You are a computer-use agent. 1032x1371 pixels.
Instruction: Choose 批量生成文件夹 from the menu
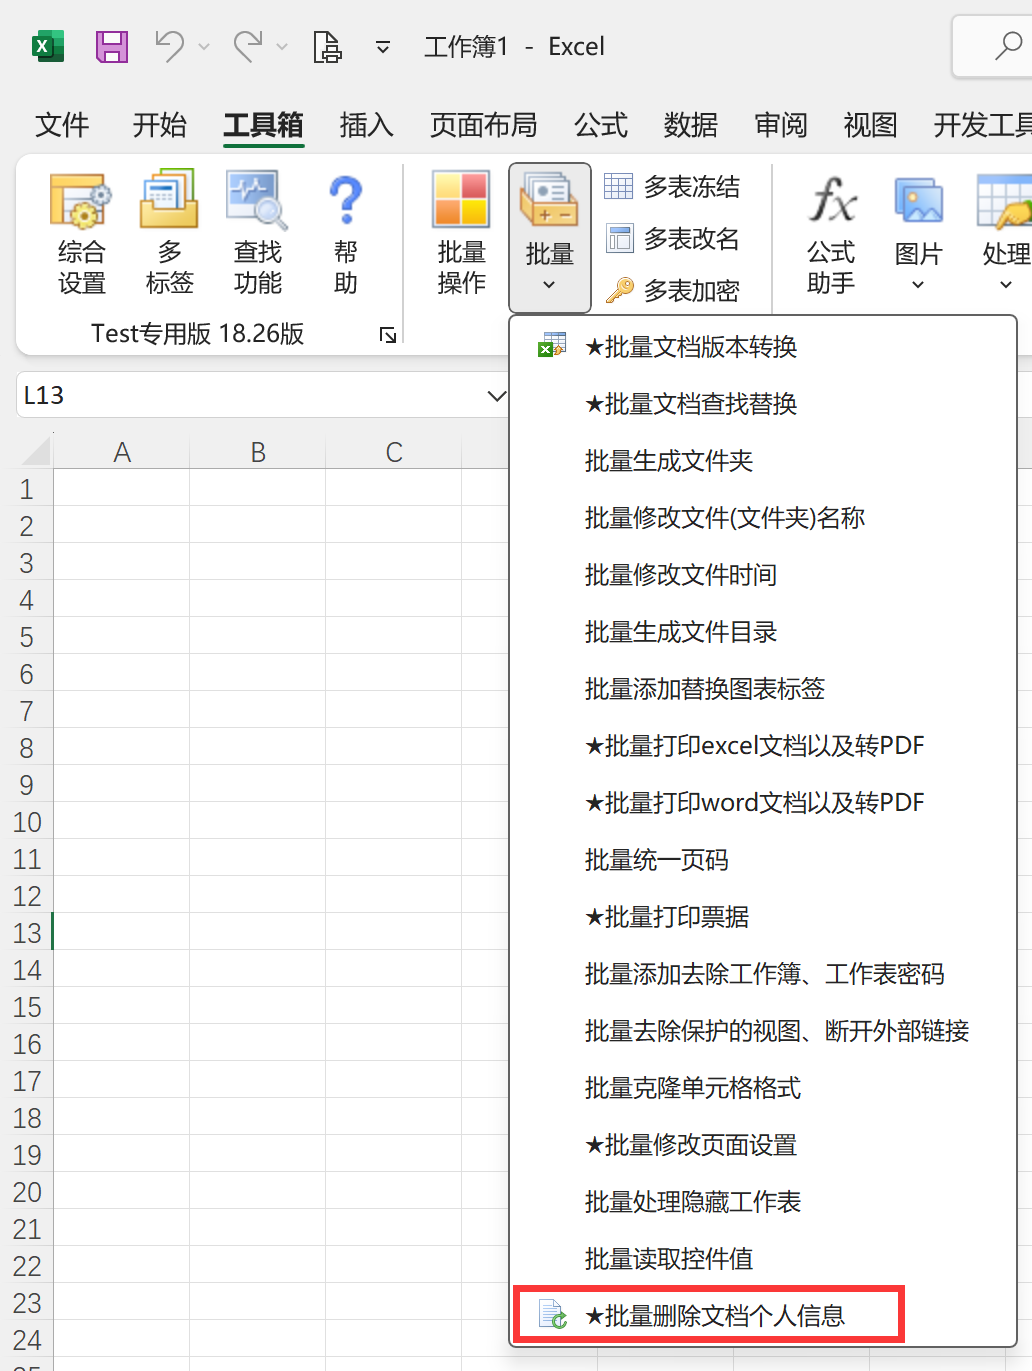tap(668, 461)
